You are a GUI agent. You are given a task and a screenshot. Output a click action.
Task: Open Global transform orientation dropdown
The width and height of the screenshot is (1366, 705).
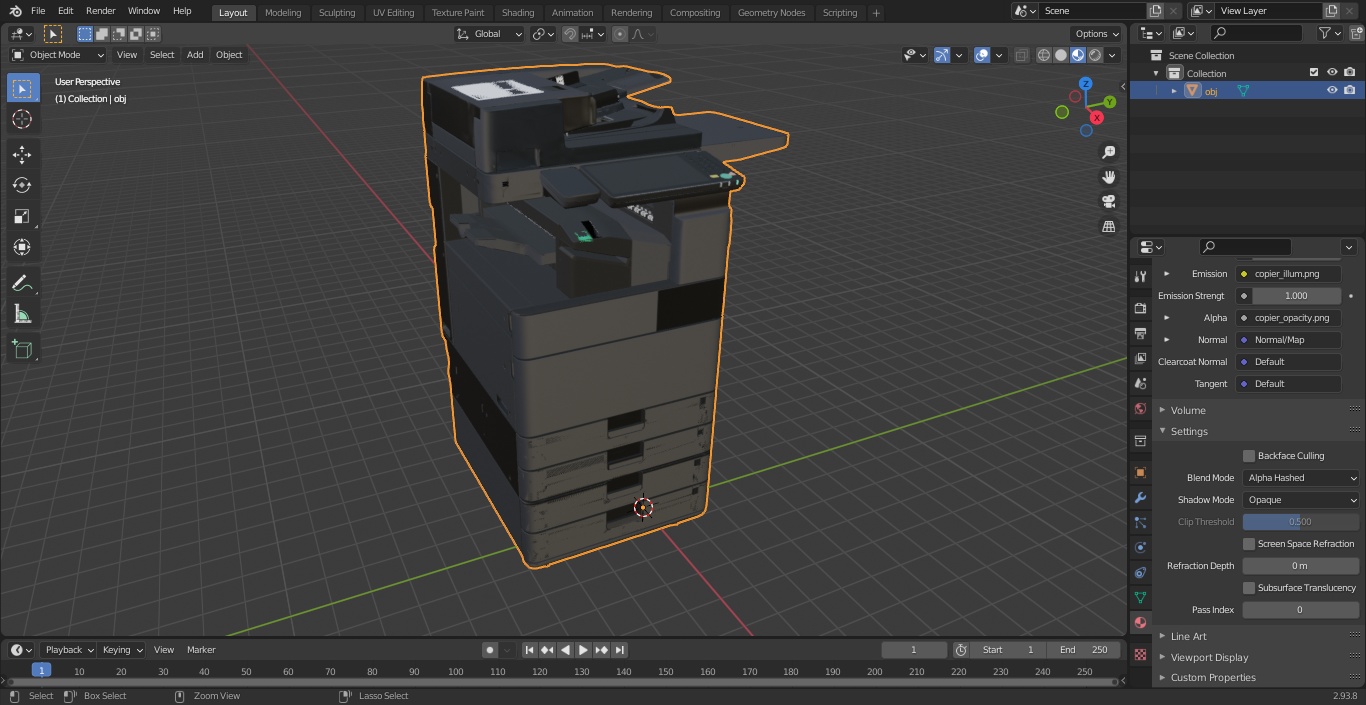click(490, 34)
